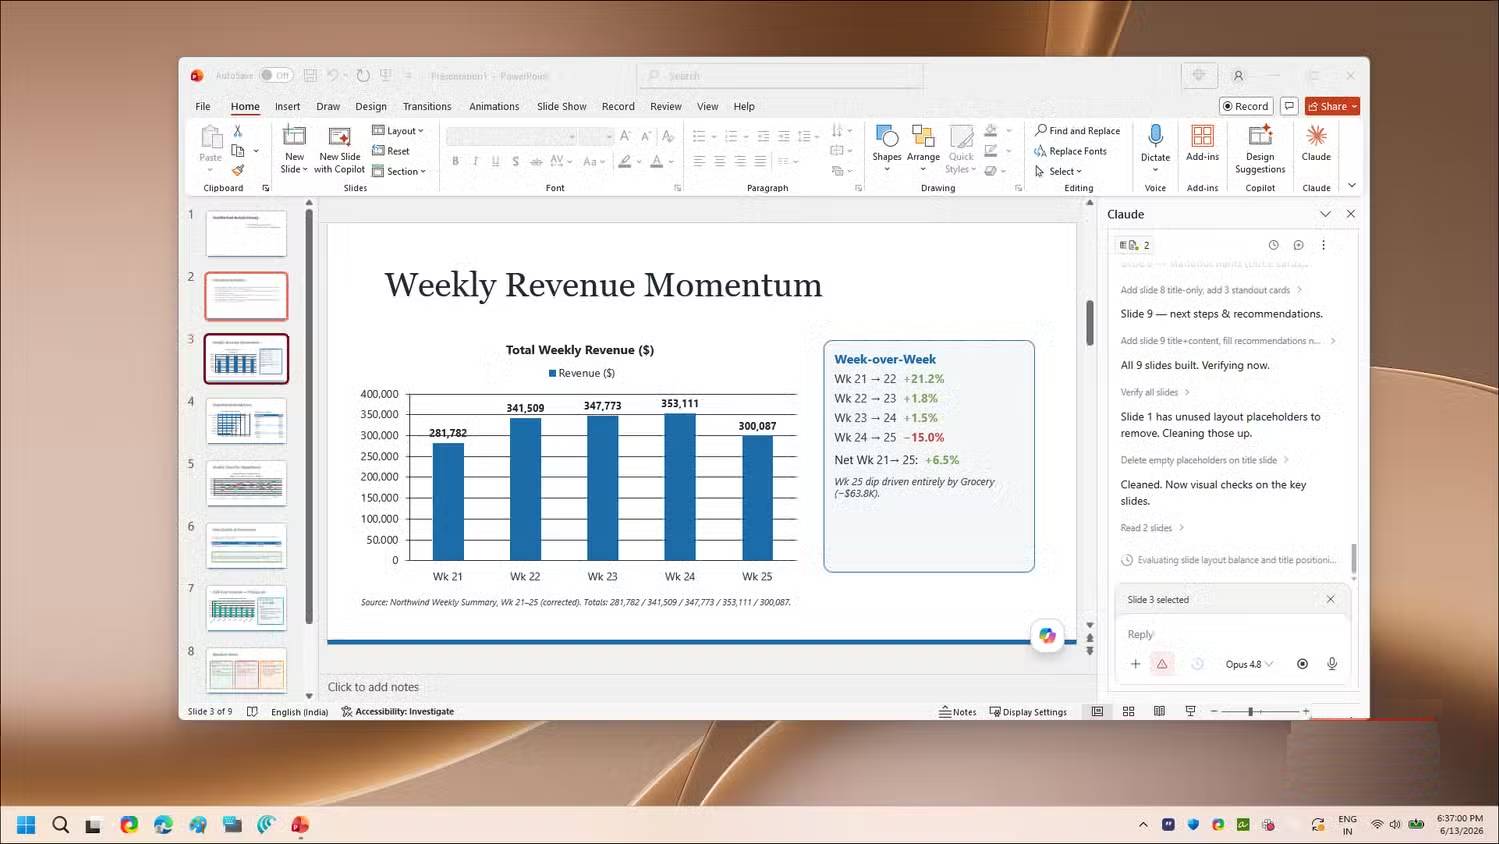This screenshot has width=1499, height=844.
Task: Select slide 5 thumbnail
Action: [x=246, y=483]
